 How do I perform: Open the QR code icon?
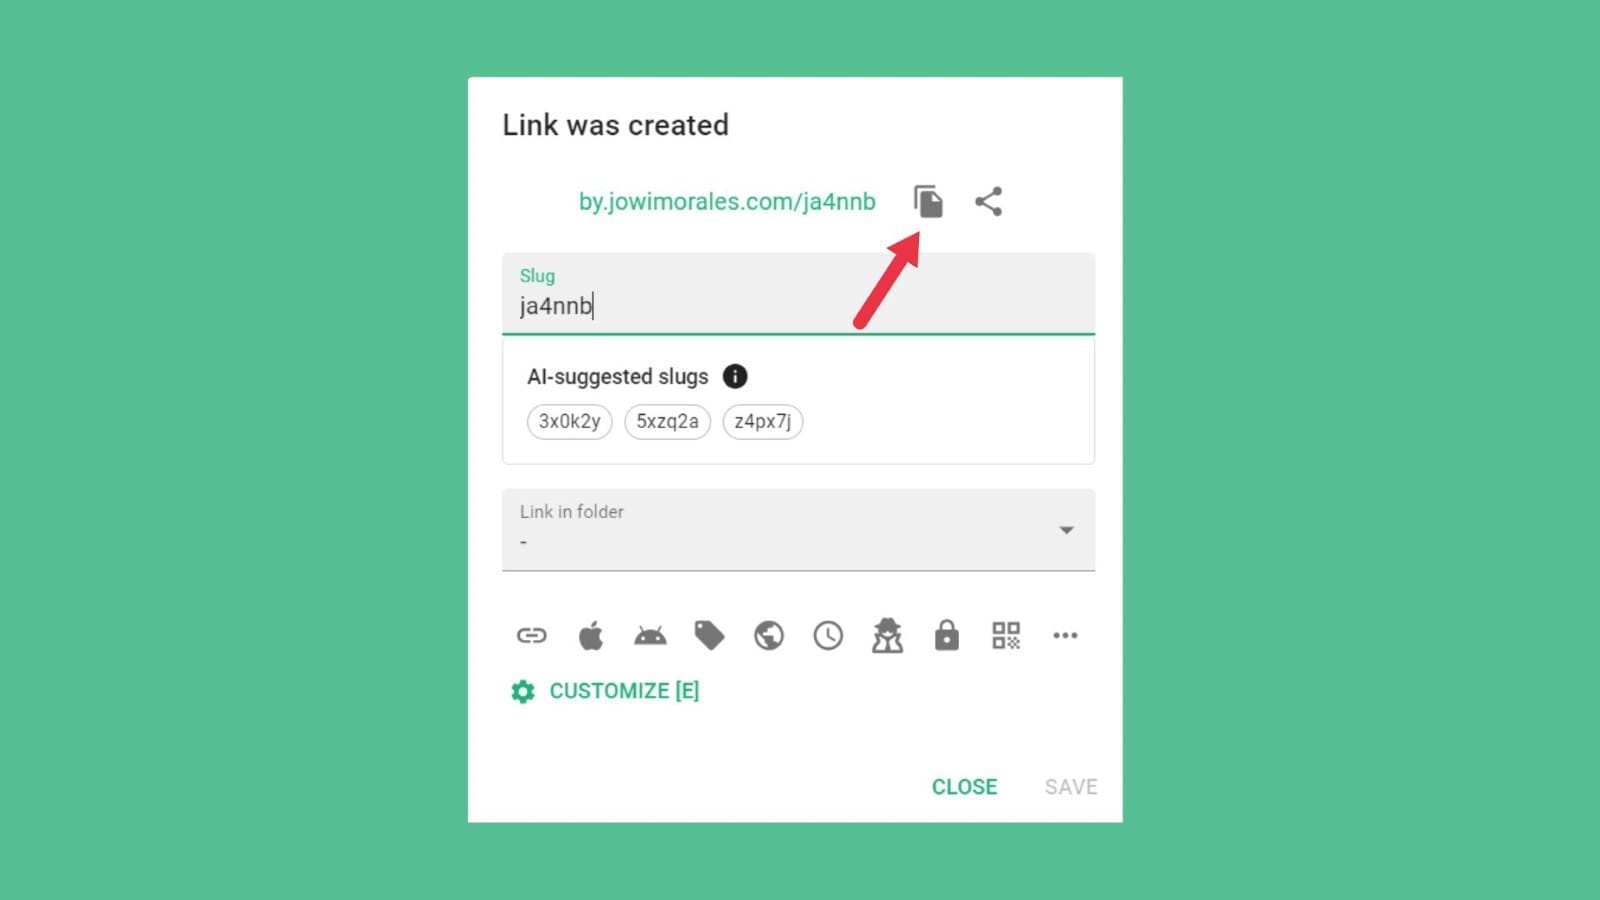[x=1006, y=636]
